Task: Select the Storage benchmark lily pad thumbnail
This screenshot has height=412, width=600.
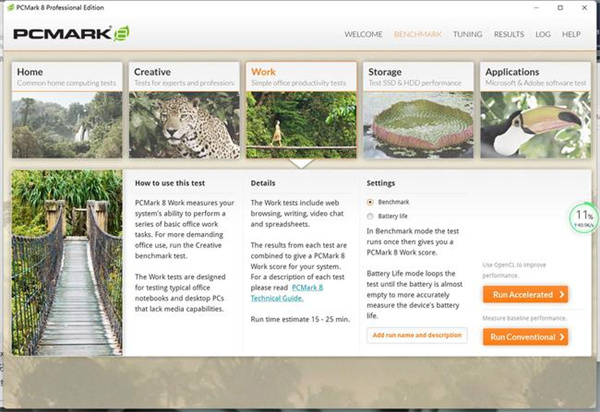Action: click(x=418, y=125)
